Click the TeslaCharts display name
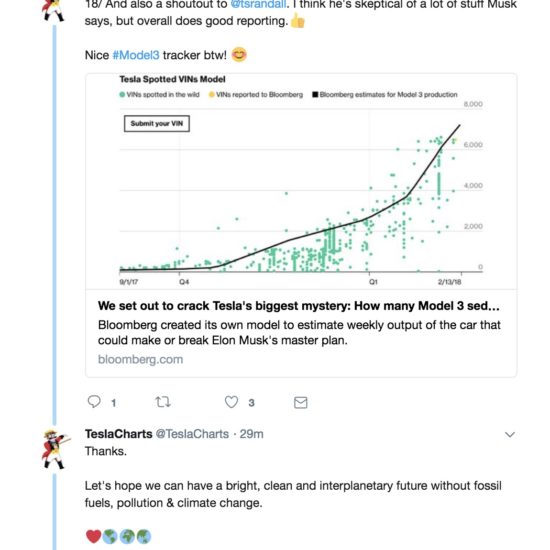Viewport: 550px width, 550px height. click(x=119, y=434)
